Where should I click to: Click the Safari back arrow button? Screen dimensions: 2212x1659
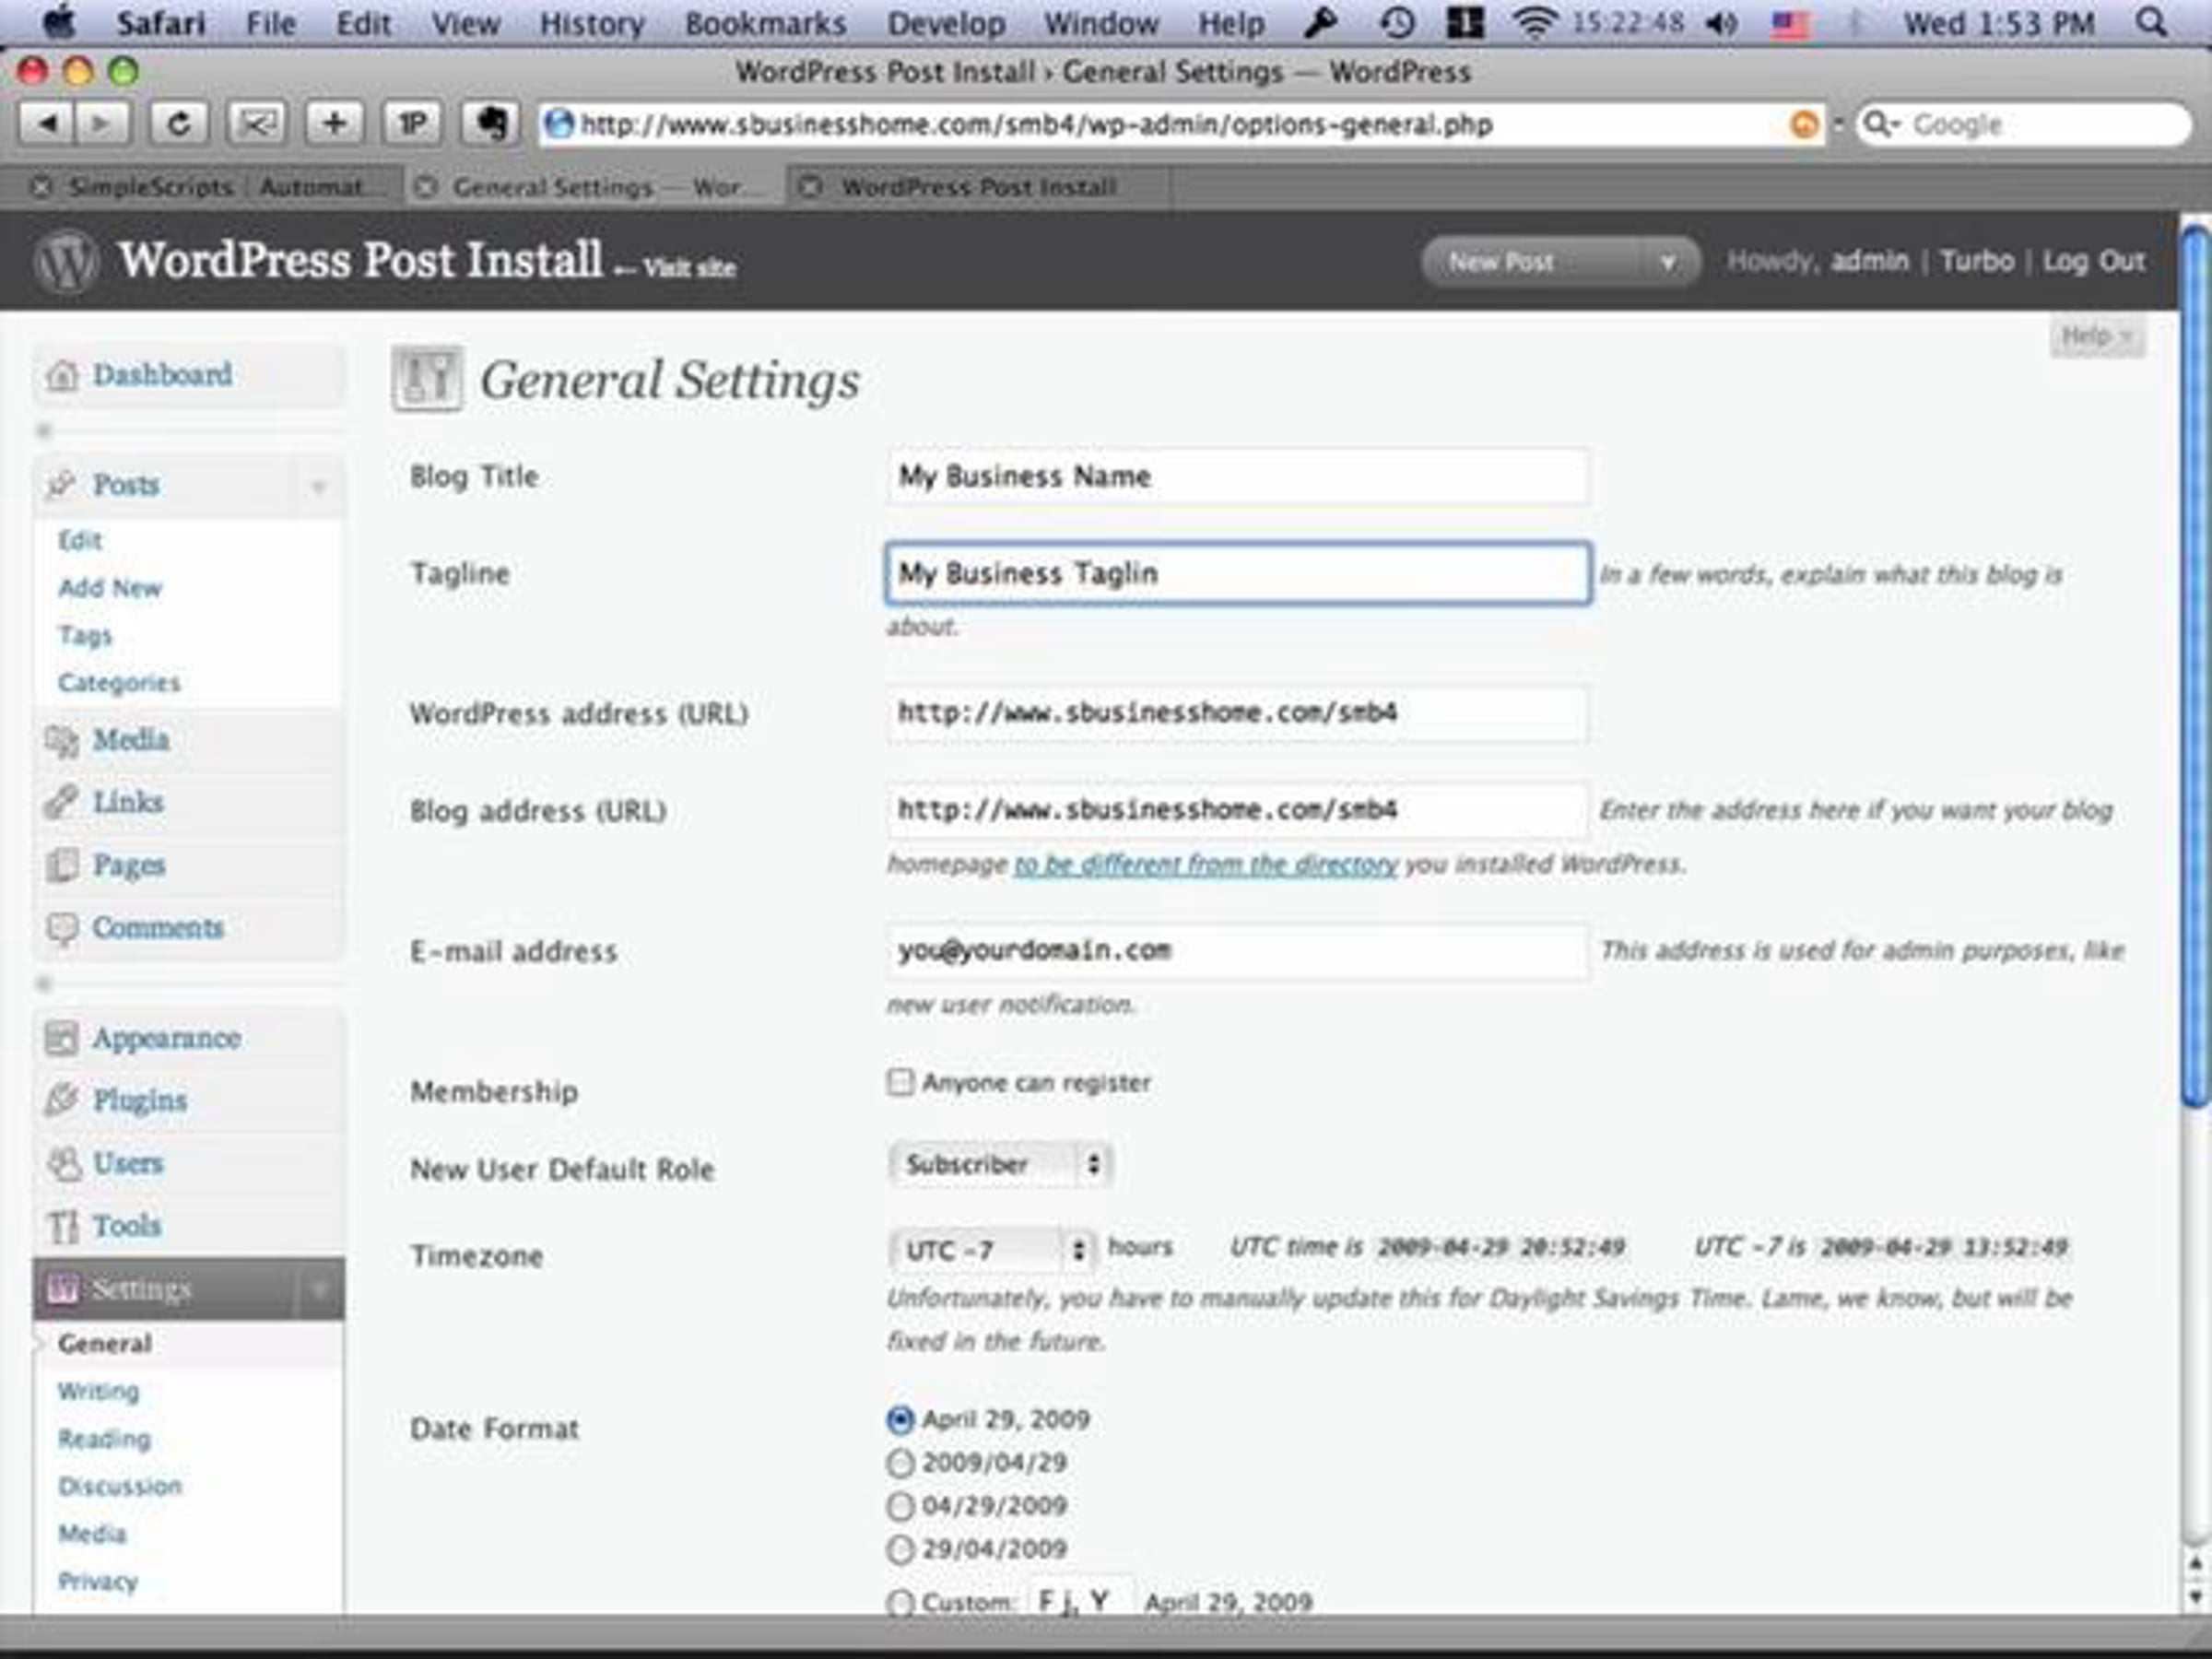click(x=46, y=124)
